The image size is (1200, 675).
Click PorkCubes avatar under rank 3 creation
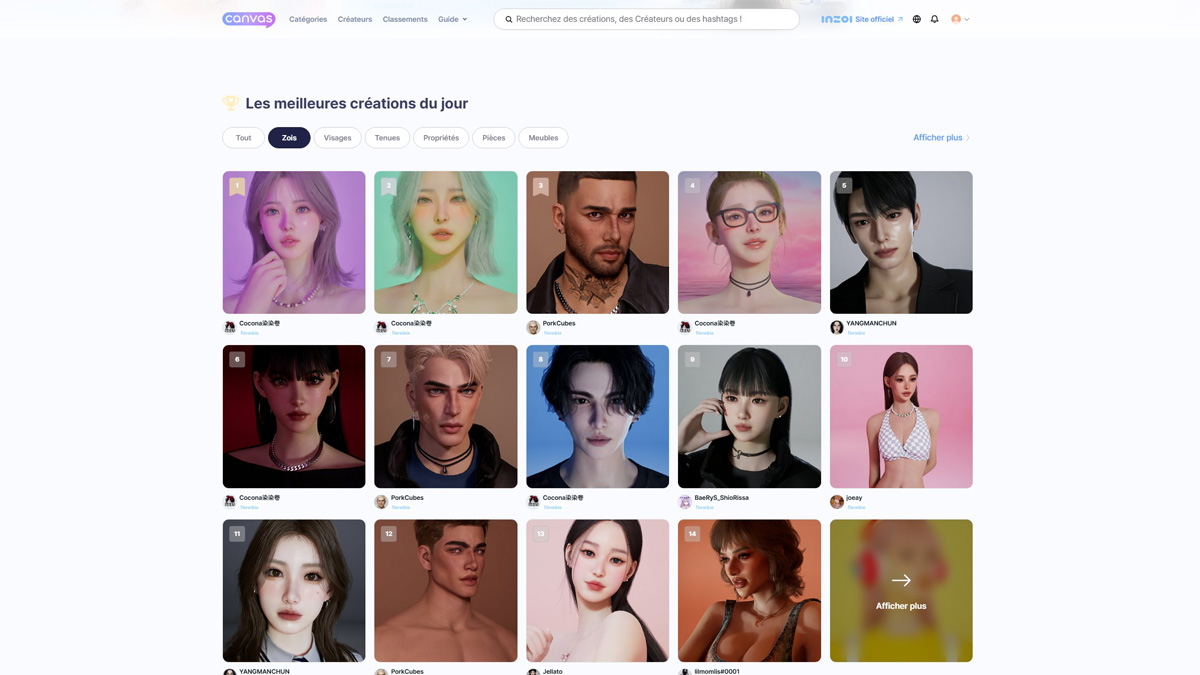[x=533, y=327]
